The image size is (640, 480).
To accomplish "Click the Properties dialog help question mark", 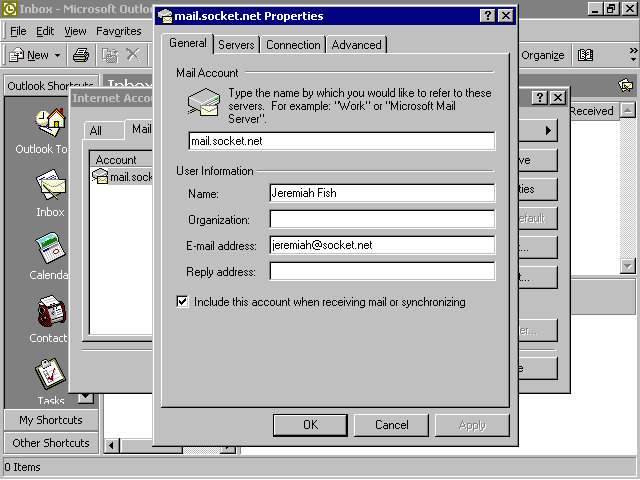I will pyautogui.click(x=488, y=16).
